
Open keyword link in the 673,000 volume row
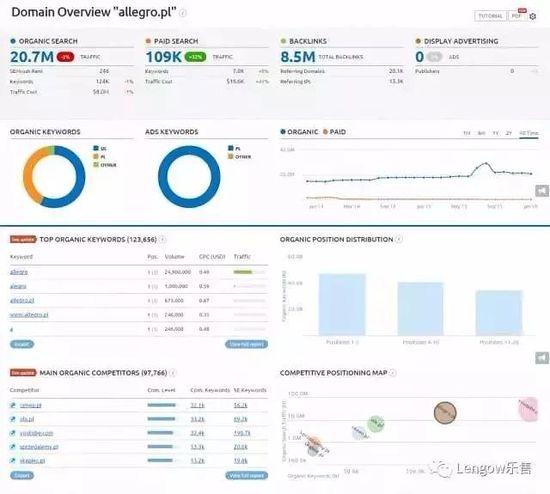point(22,301)
